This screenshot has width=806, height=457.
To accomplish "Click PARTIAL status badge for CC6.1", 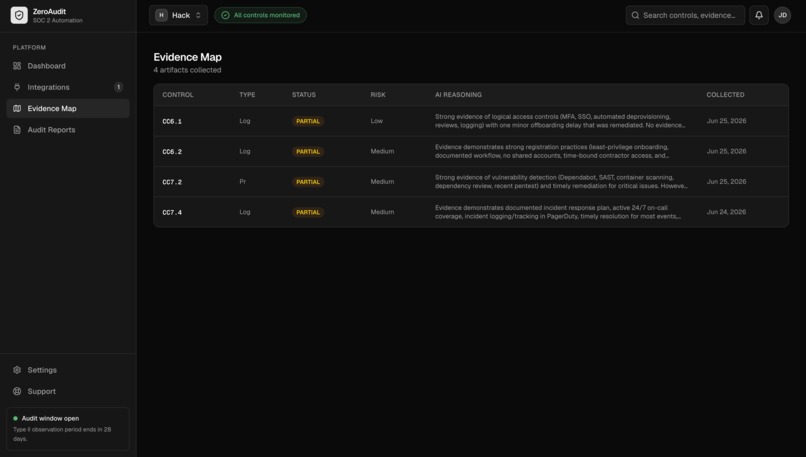I will pos(308,121).
